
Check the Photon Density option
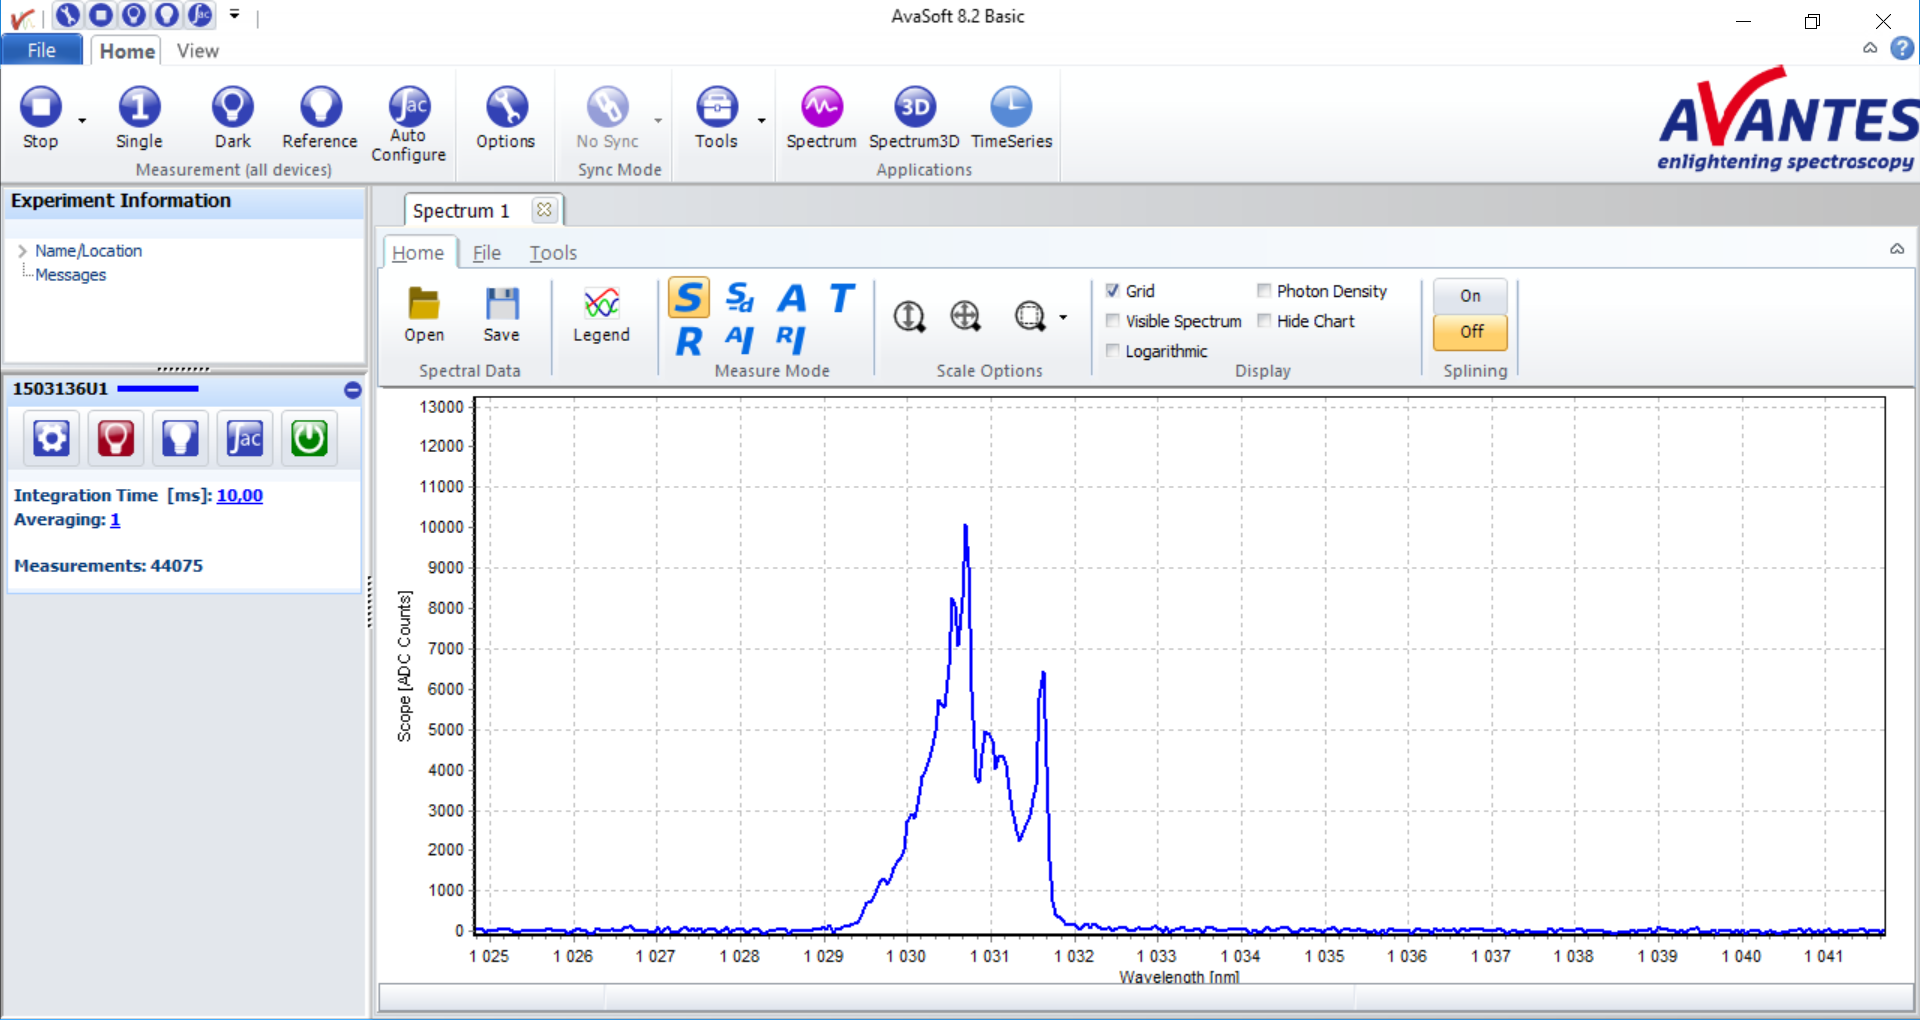tap(1264, 291)
